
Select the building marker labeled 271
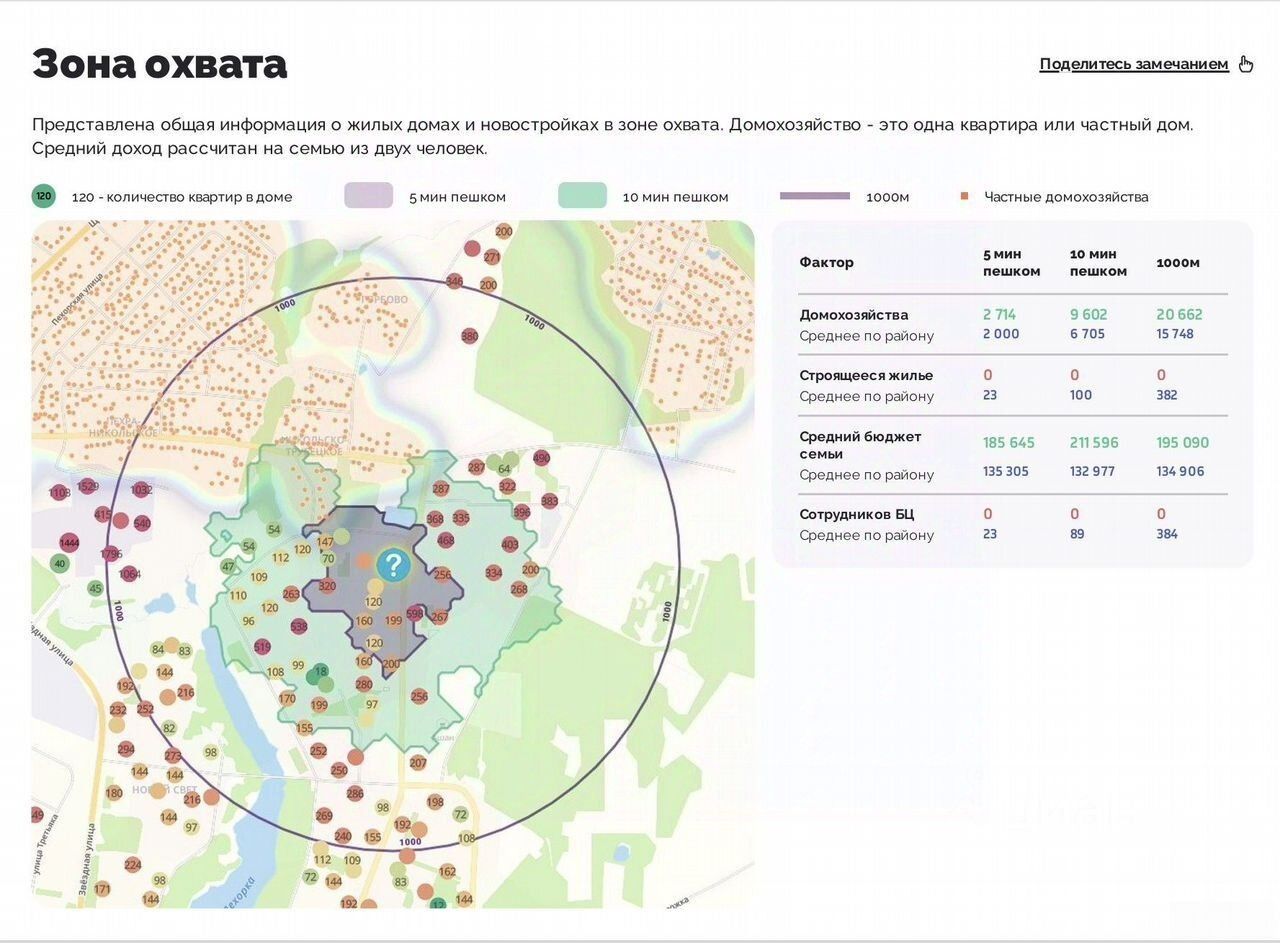tap(492, 257)
